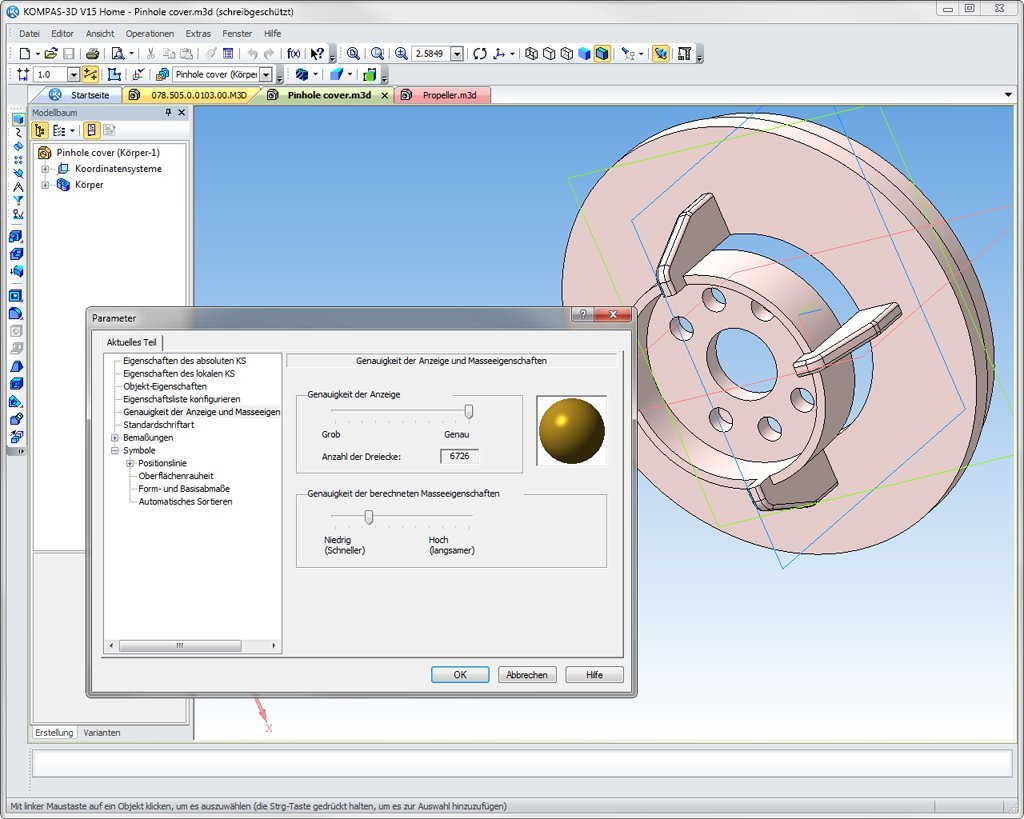Image resolution: width=1024 pixels, height=819 pixels.
Task: Open the 1.0 step value dropdown
Action: [x=73, y=74]
